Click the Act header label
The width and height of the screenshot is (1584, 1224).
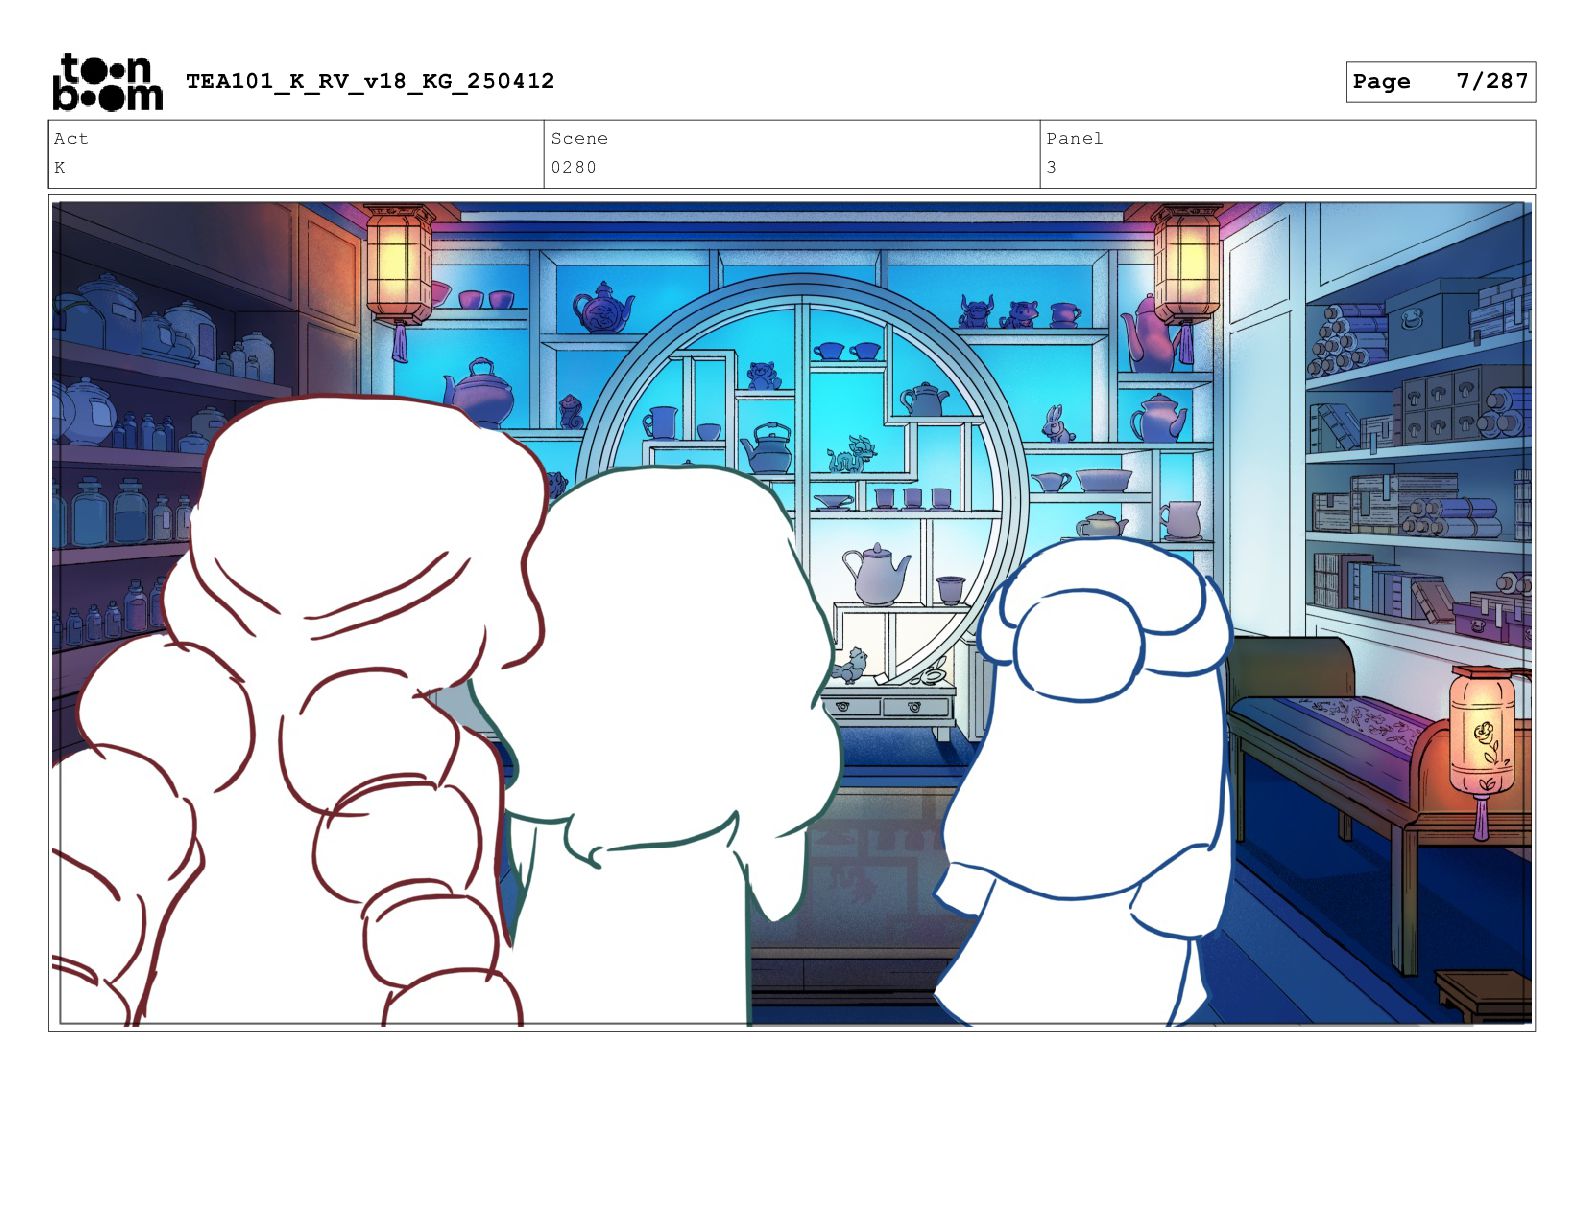tap(71, 139)
